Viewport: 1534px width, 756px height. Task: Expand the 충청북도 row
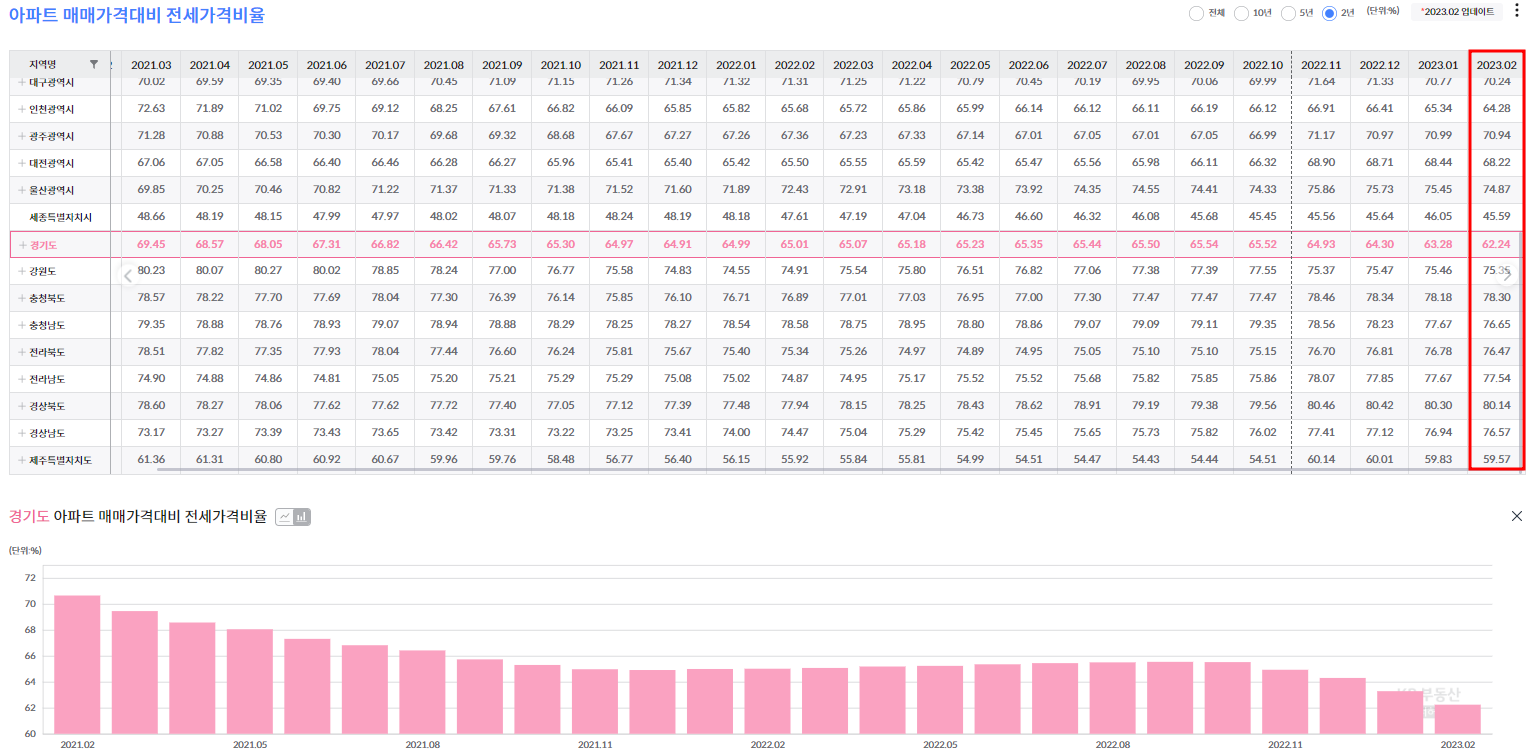pos(22,298)
